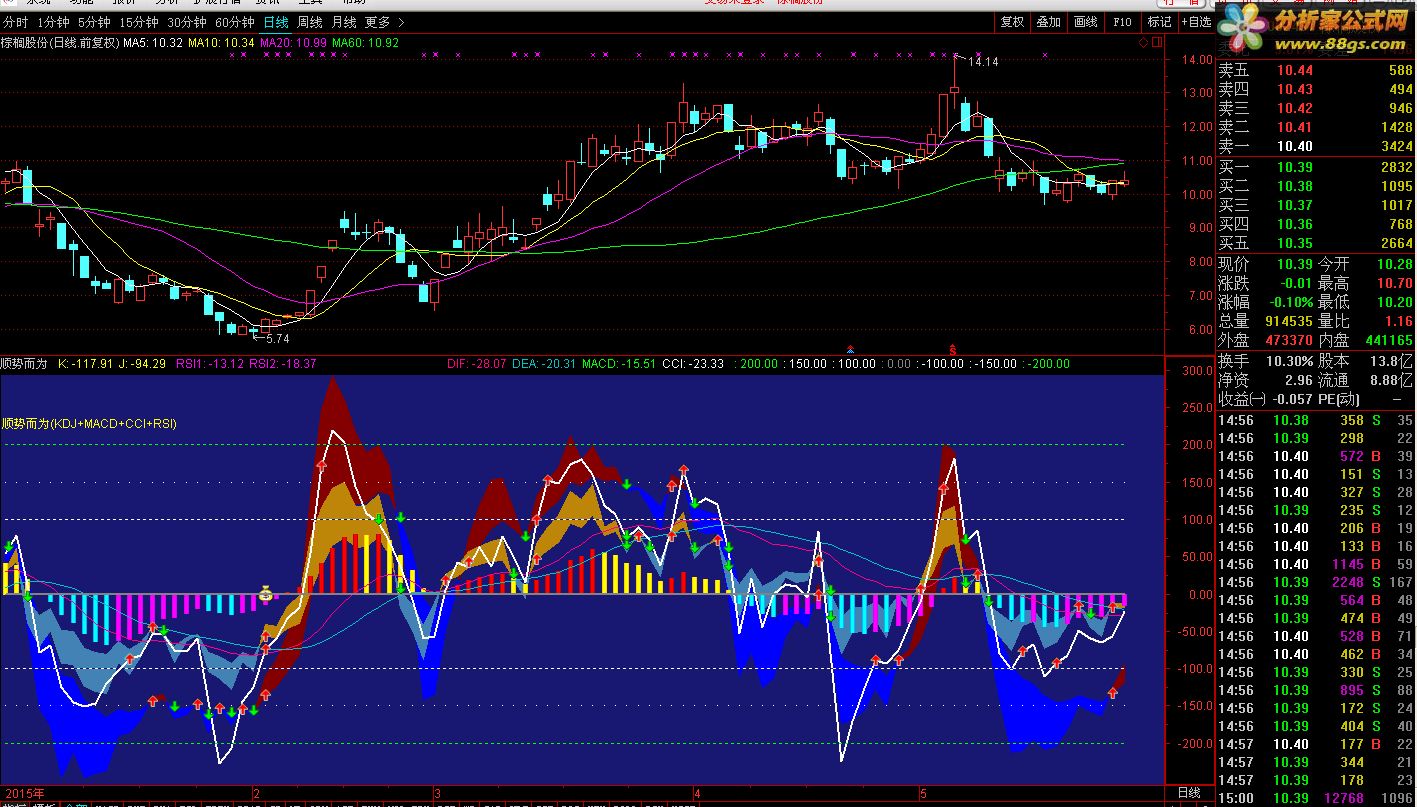Viewport: 1417px width, 807px height.
Task: Switch to the 日线 daily tab
Action: (x=275, y=22)
